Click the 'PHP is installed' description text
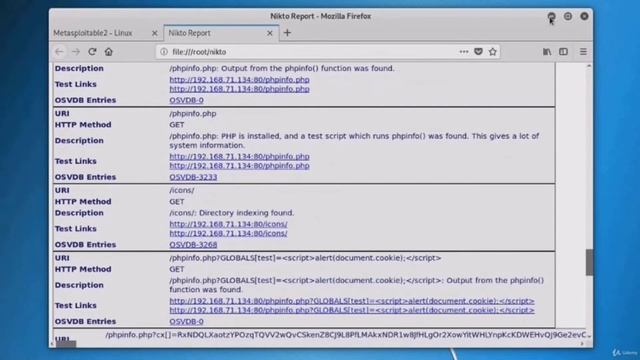Screen dimensions: 640x360 [354, 140]
